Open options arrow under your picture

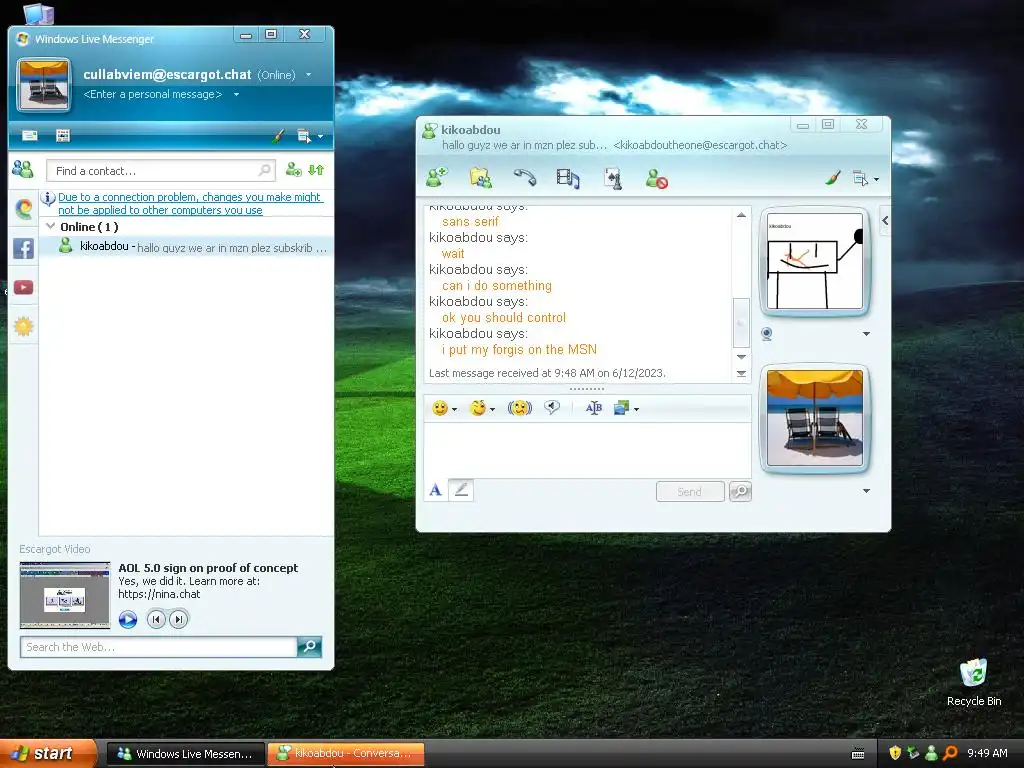tap(866, 490)
